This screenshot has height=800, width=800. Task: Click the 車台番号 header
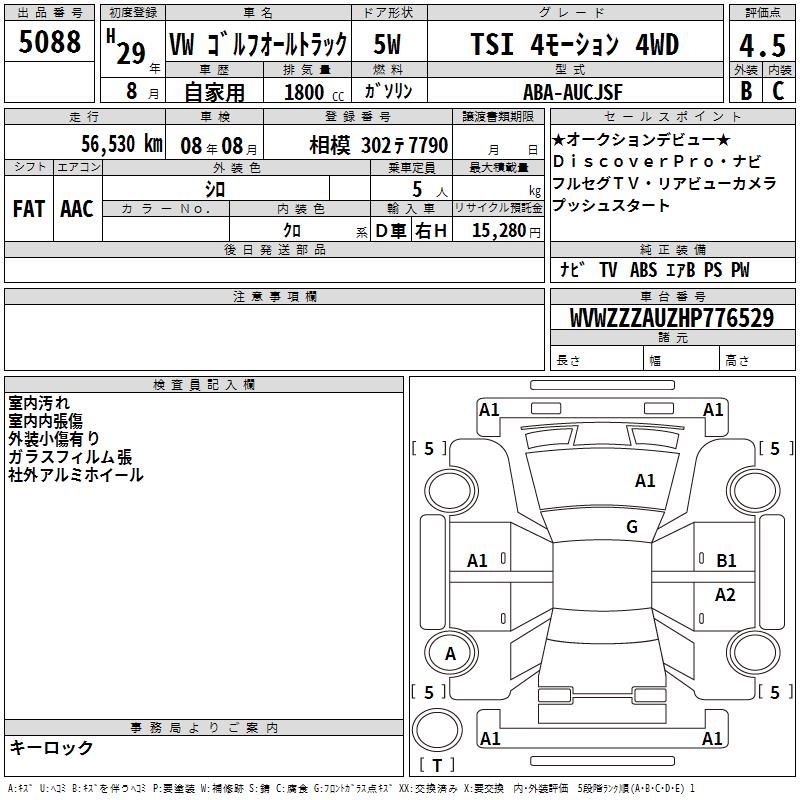coord(673,296)
